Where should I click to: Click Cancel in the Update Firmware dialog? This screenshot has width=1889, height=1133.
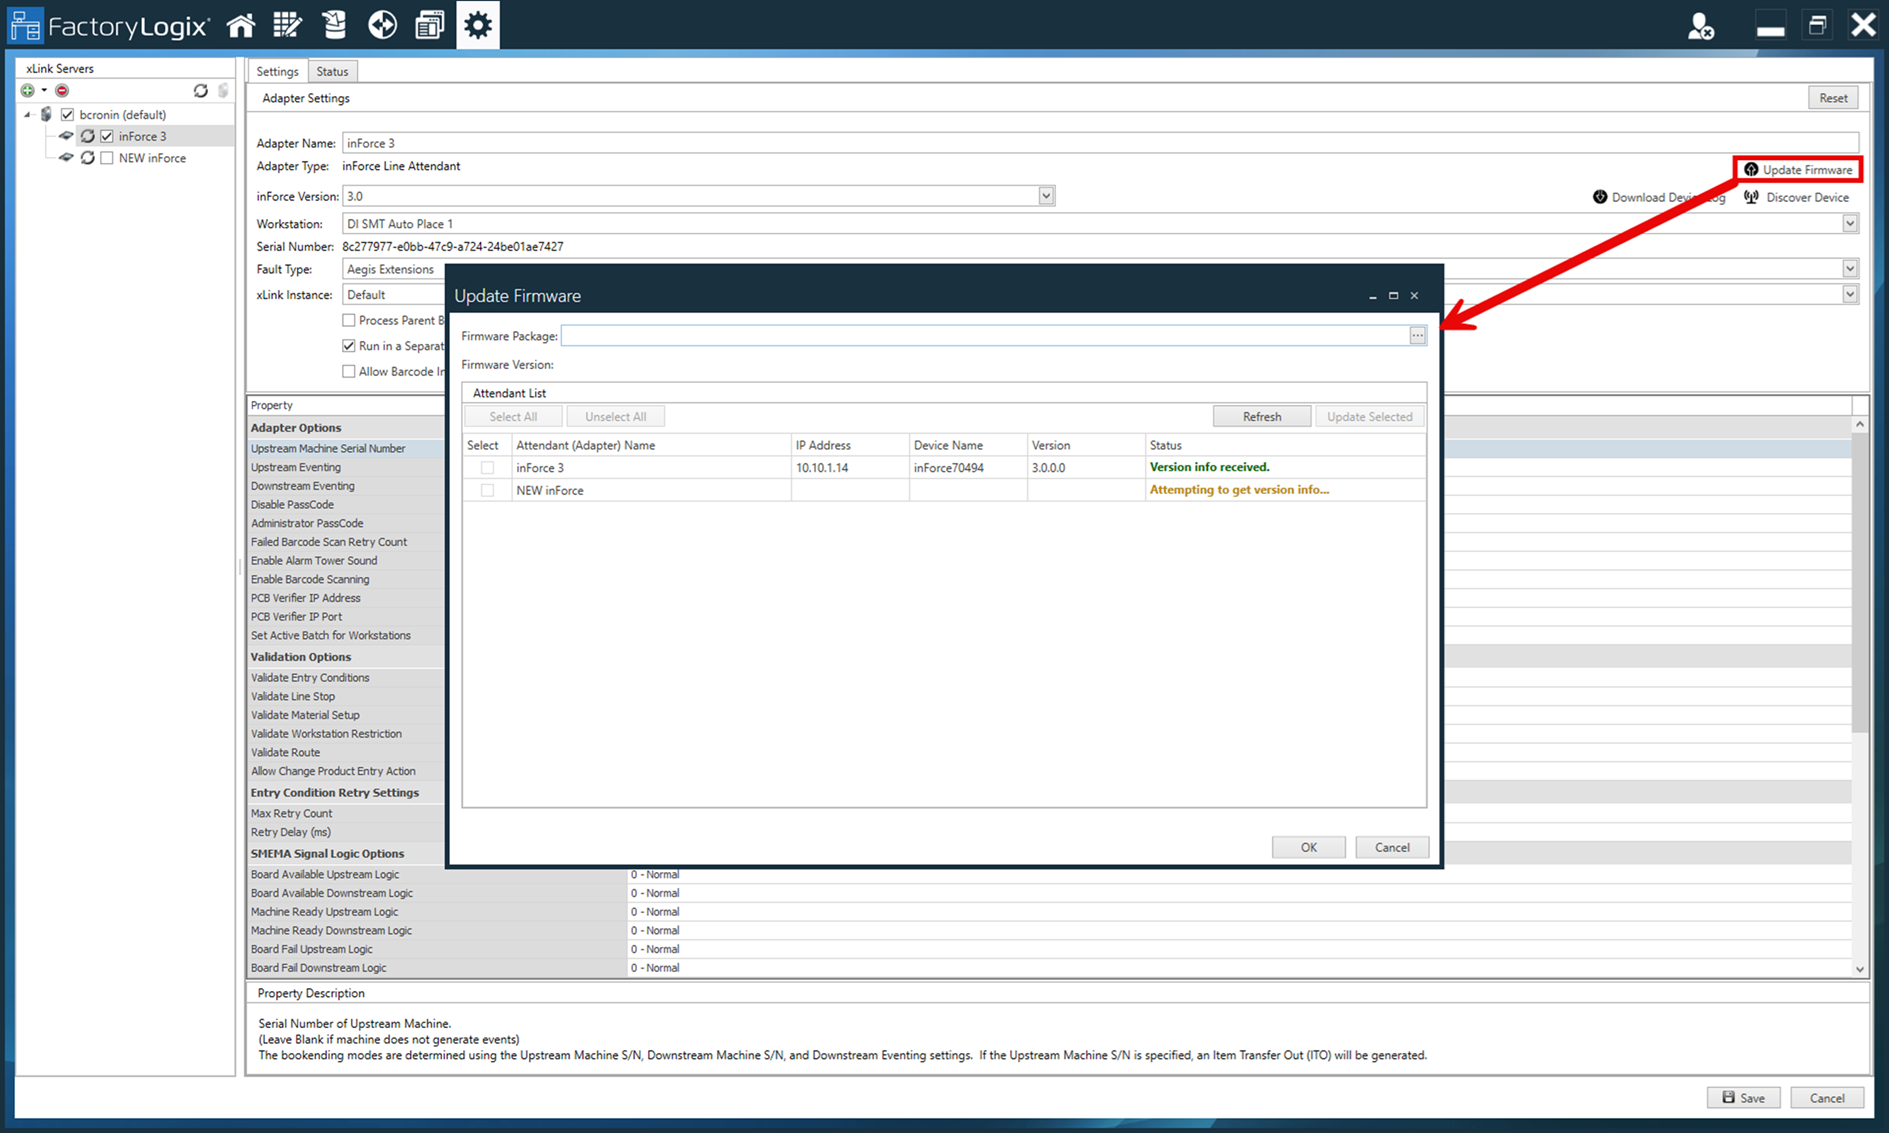coord(1392,848)
